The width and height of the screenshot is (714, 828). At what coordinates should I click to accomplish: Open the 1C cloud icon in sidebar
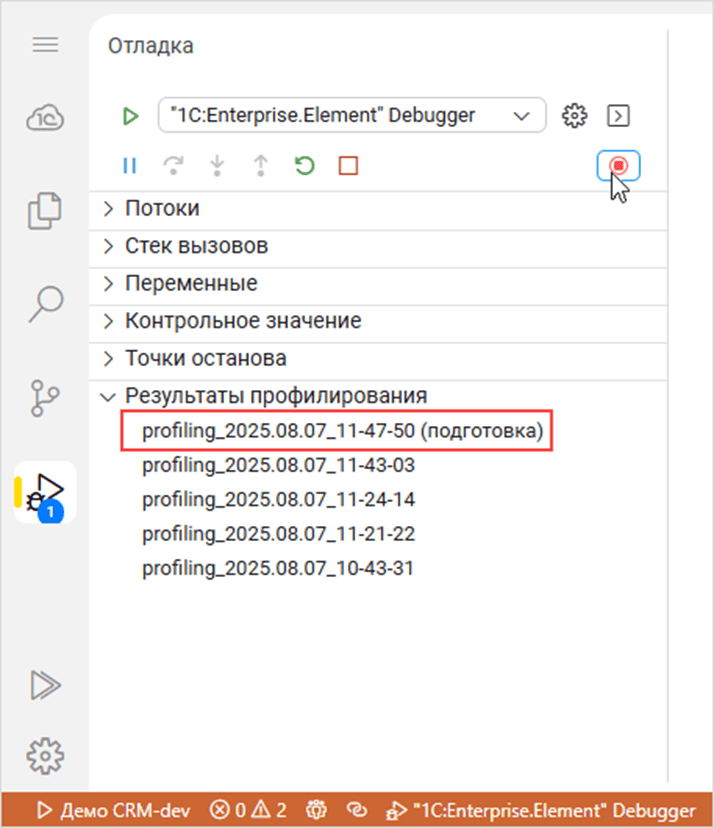(45, 119)
